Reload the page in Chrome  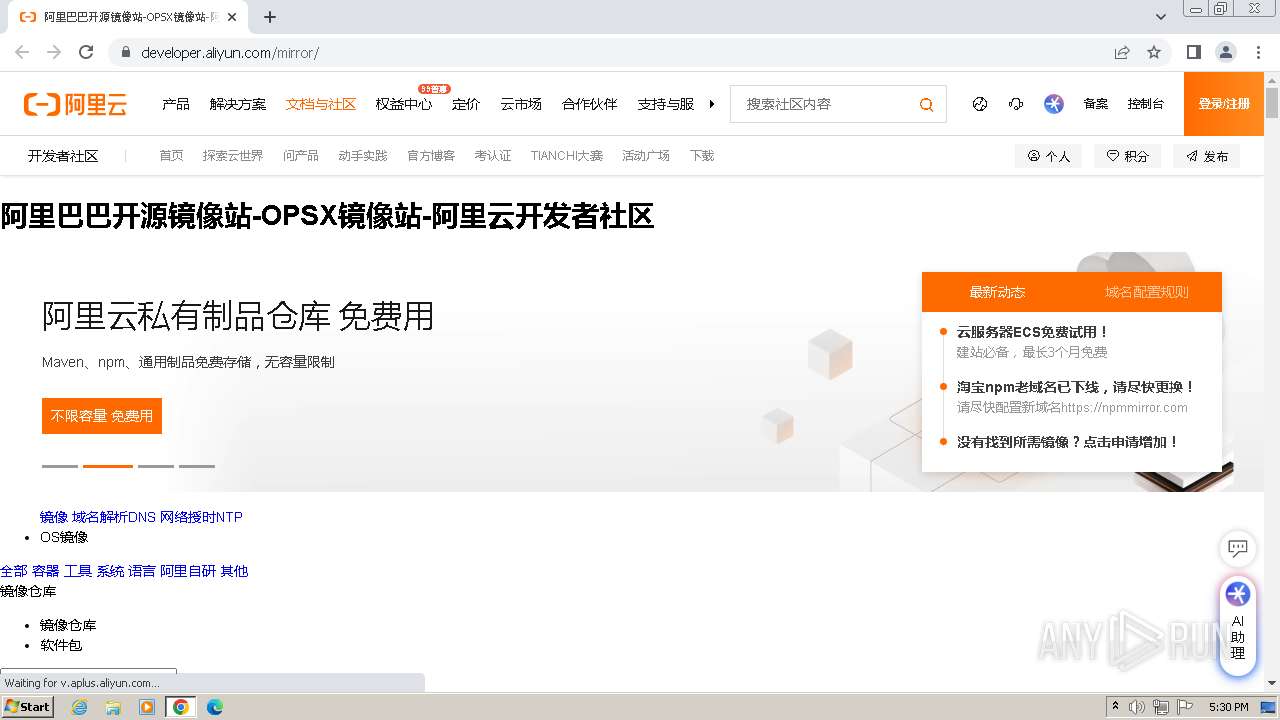(86, 52)
